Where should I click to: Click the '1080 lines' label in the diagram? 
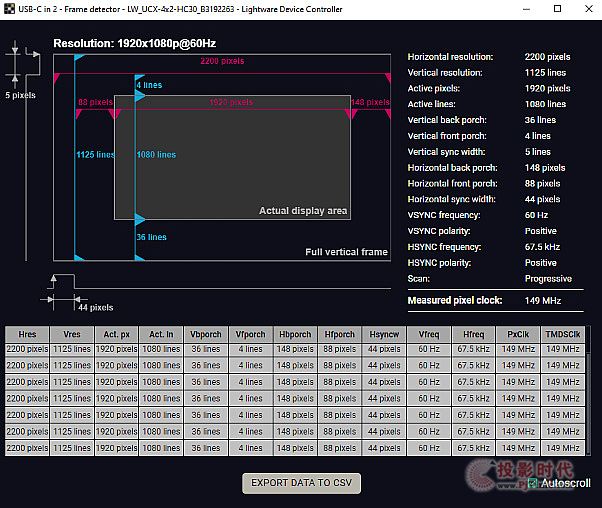[156, 155]
